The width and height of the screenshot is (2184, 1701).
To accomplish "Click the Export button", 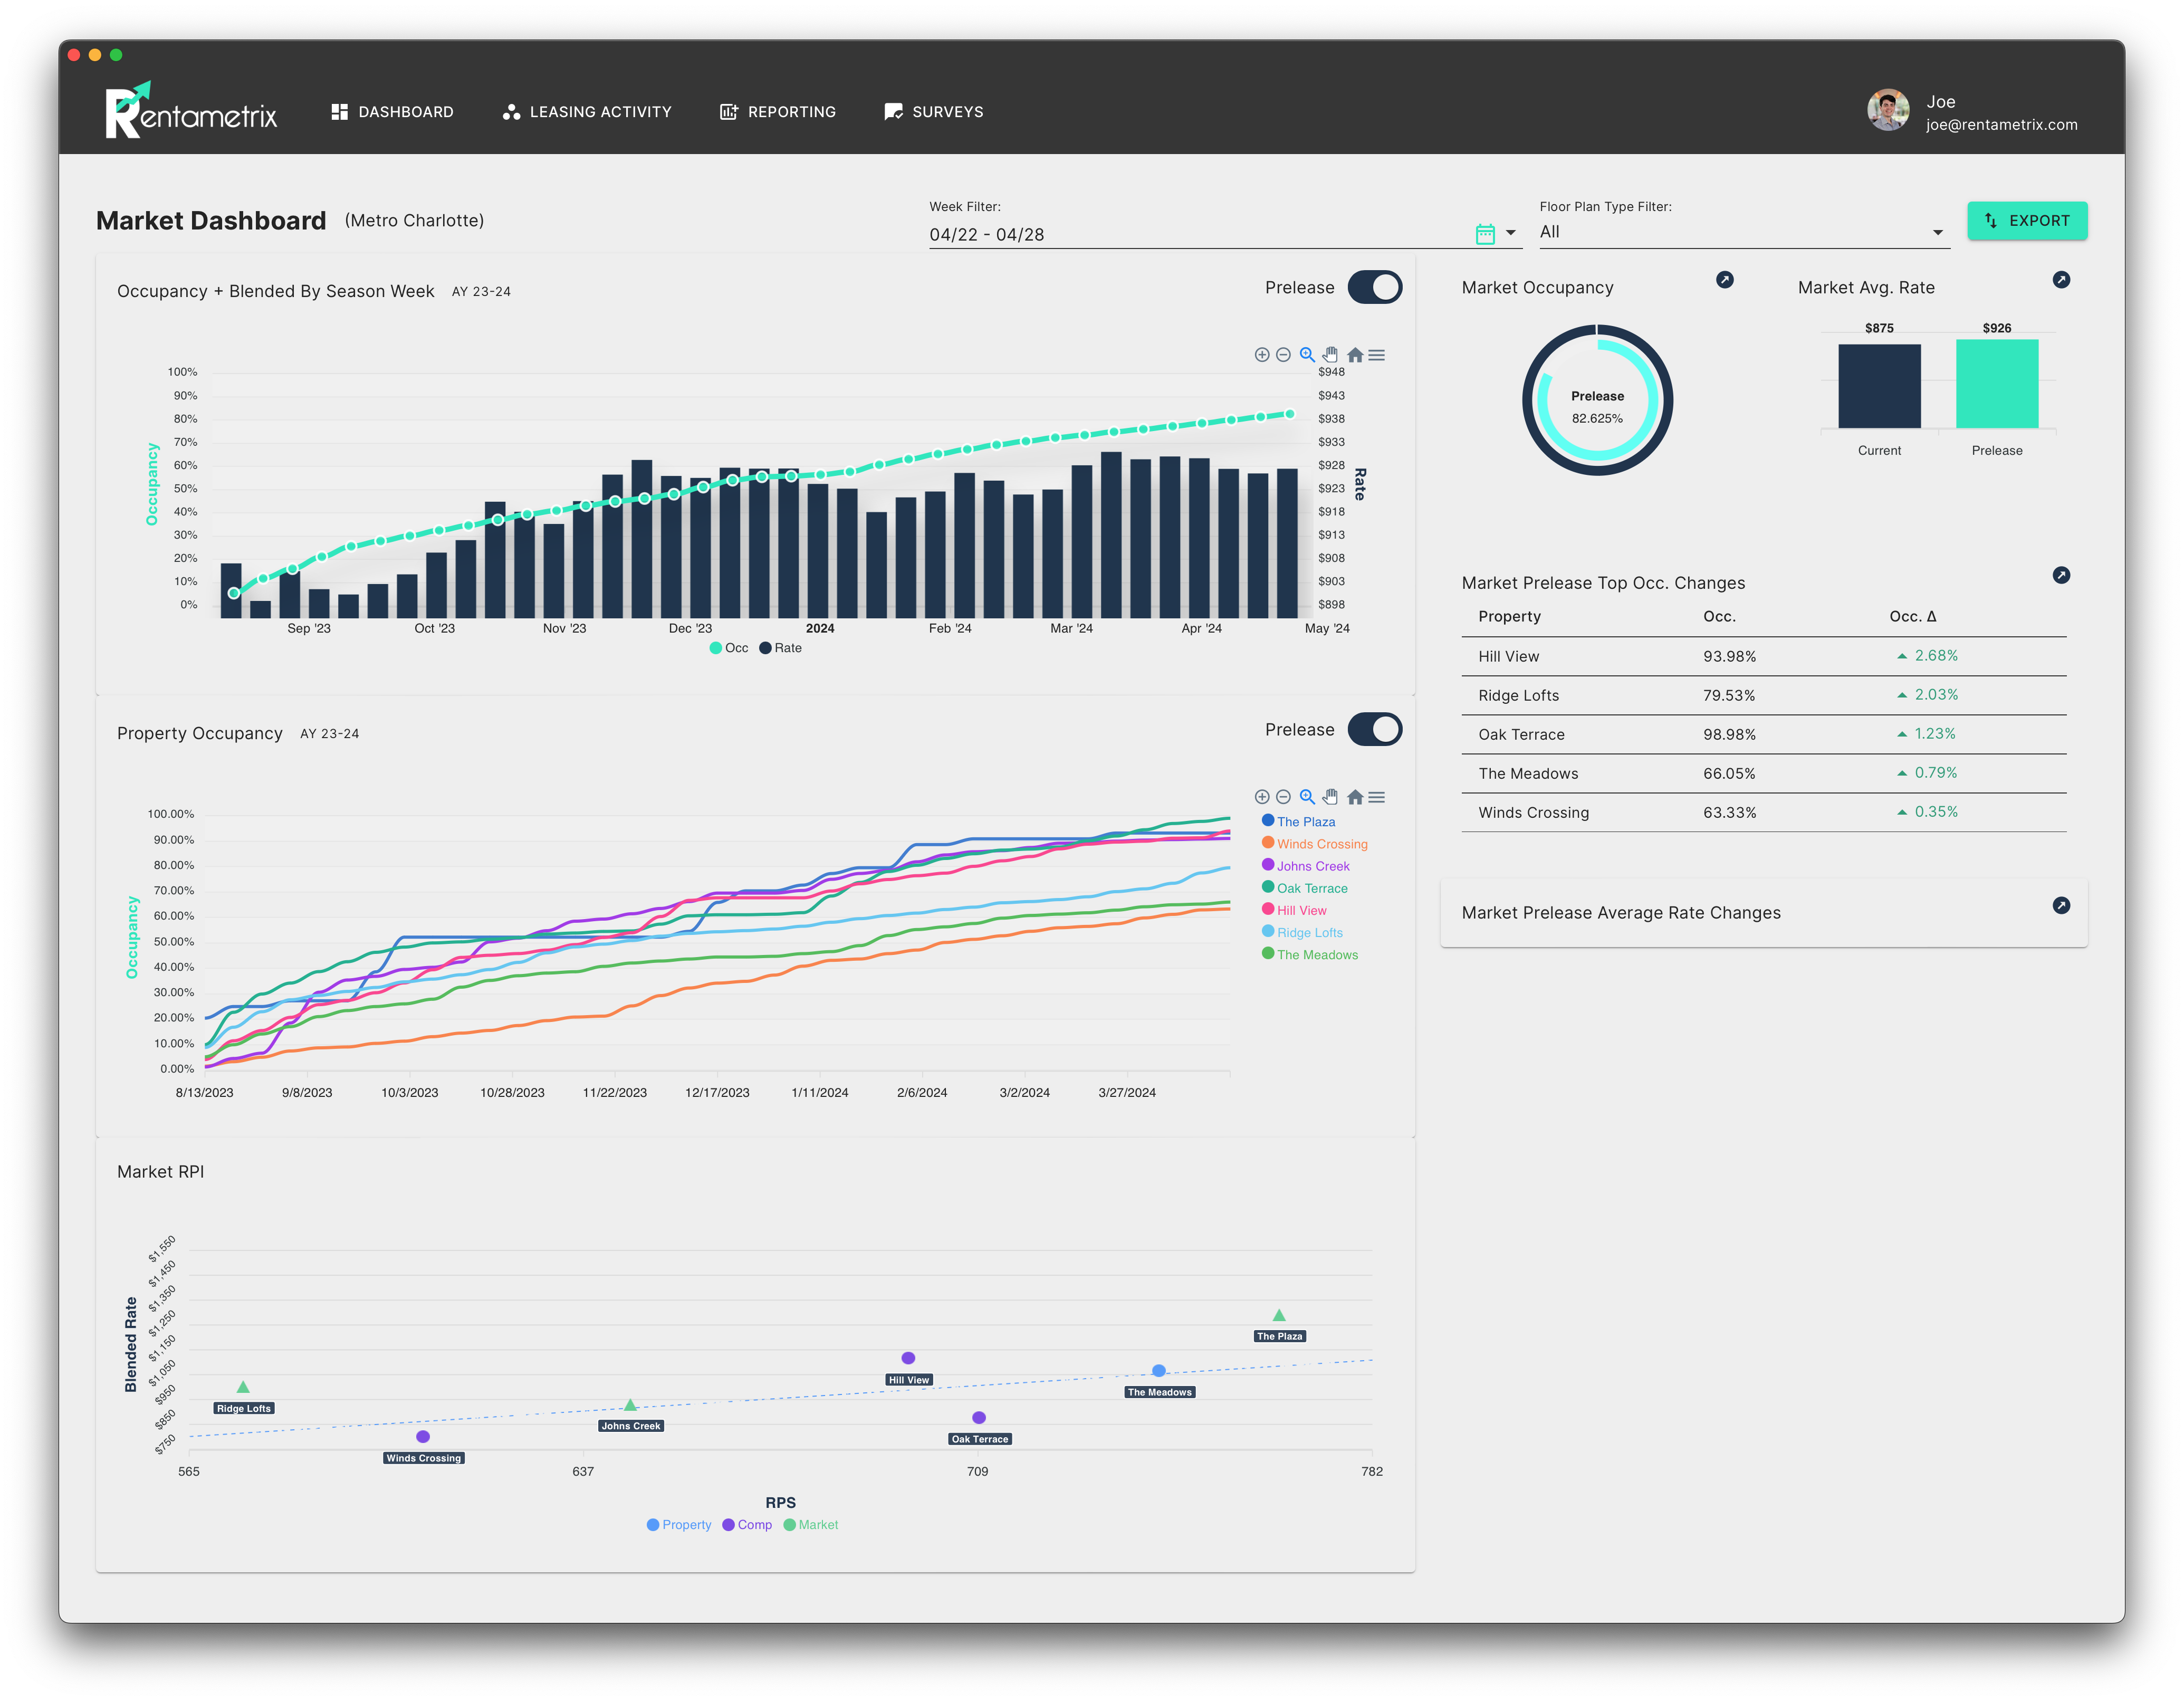I will click(x=2027, y=221).
